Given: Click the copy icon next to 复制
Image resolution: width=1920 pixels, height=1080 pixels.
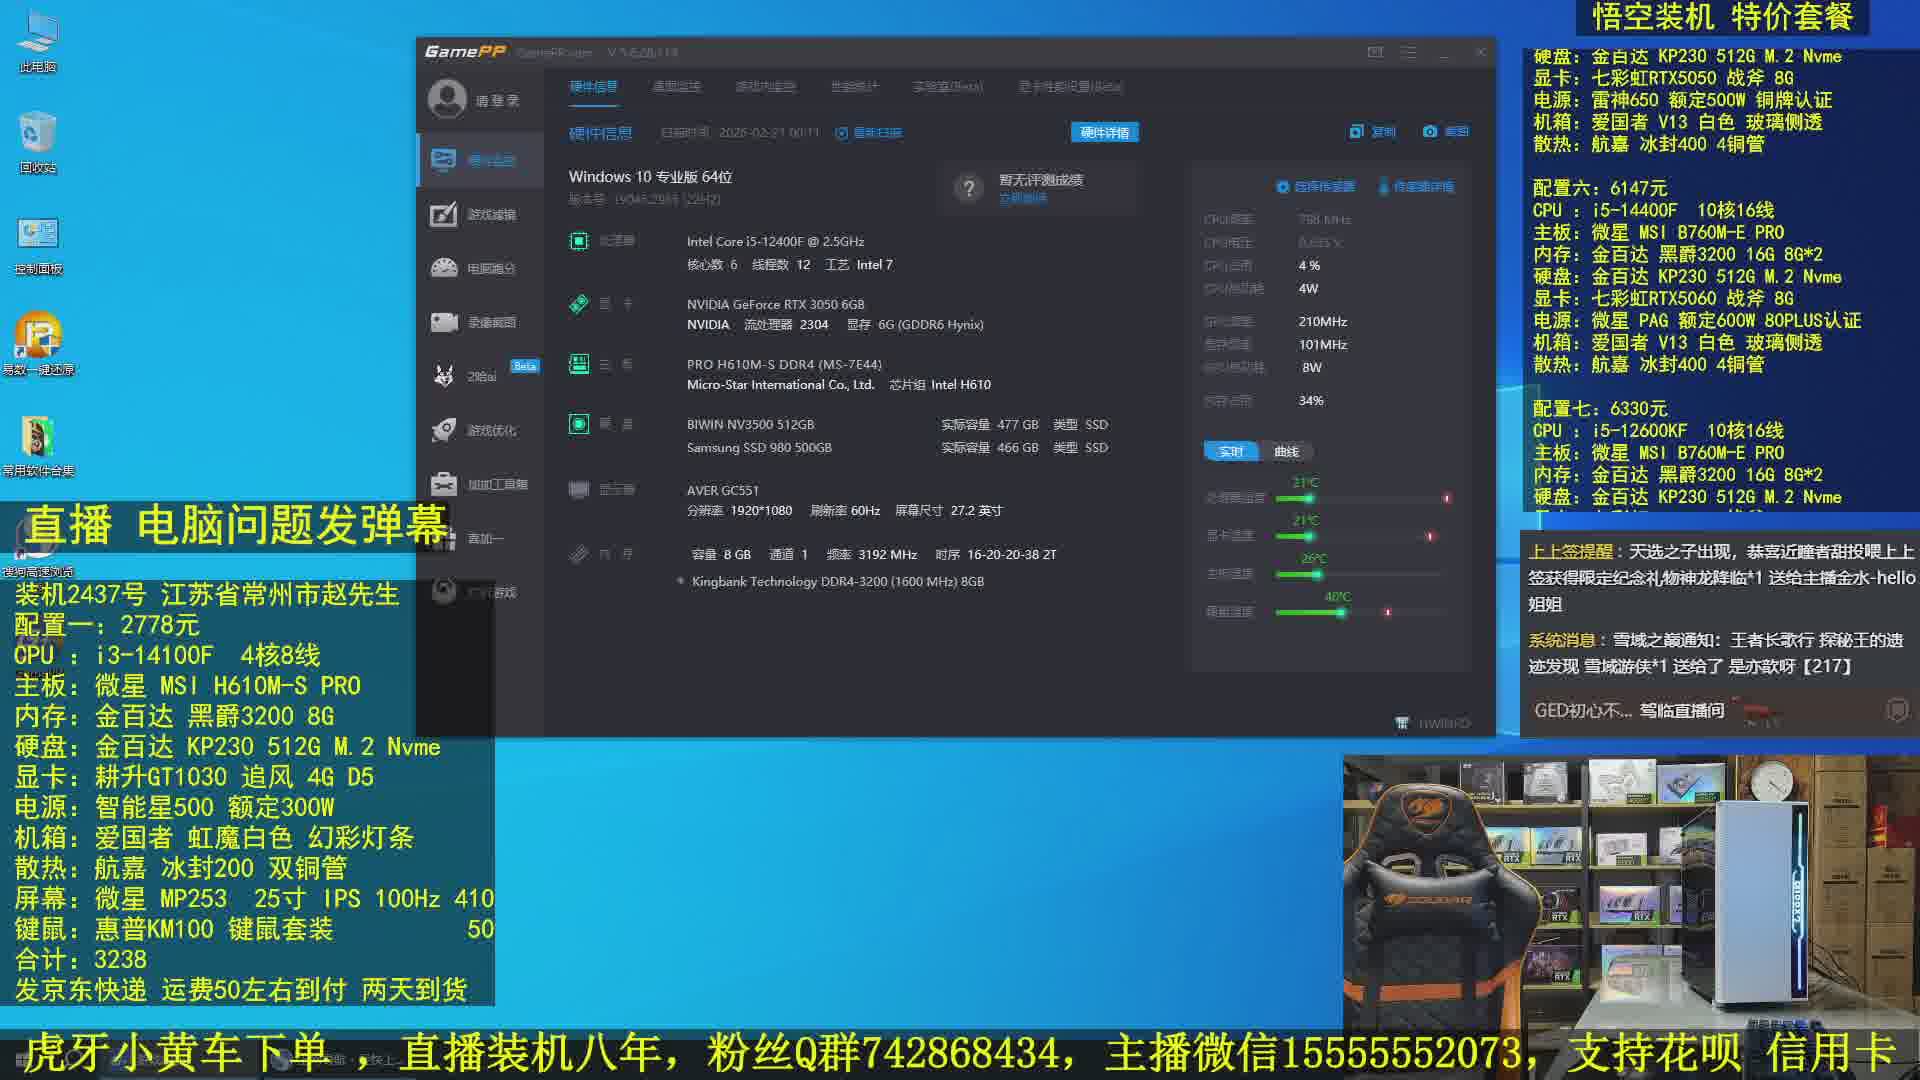Looking at the screenshot, I should 1356,132.
